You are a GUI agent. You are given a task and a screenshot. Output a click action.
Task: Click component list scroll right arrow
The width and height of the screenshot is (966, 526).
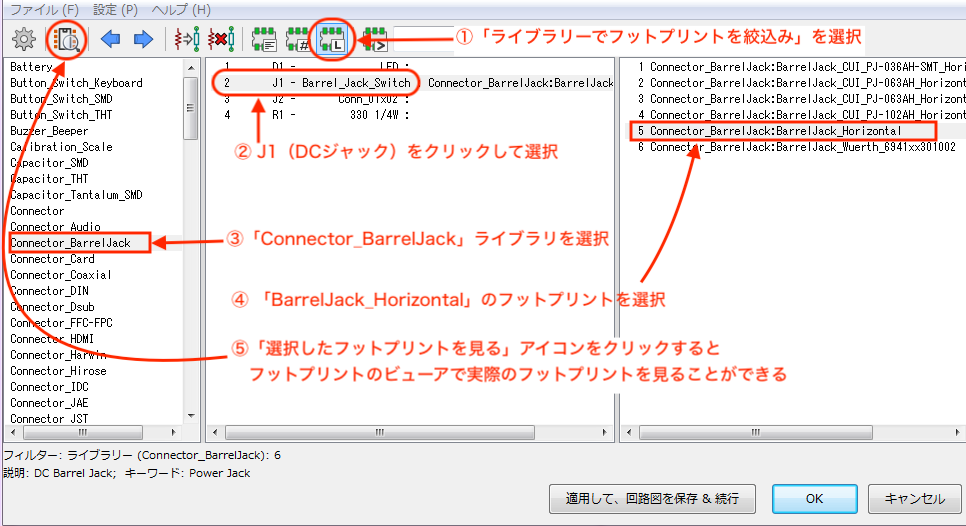pos(605,432)
